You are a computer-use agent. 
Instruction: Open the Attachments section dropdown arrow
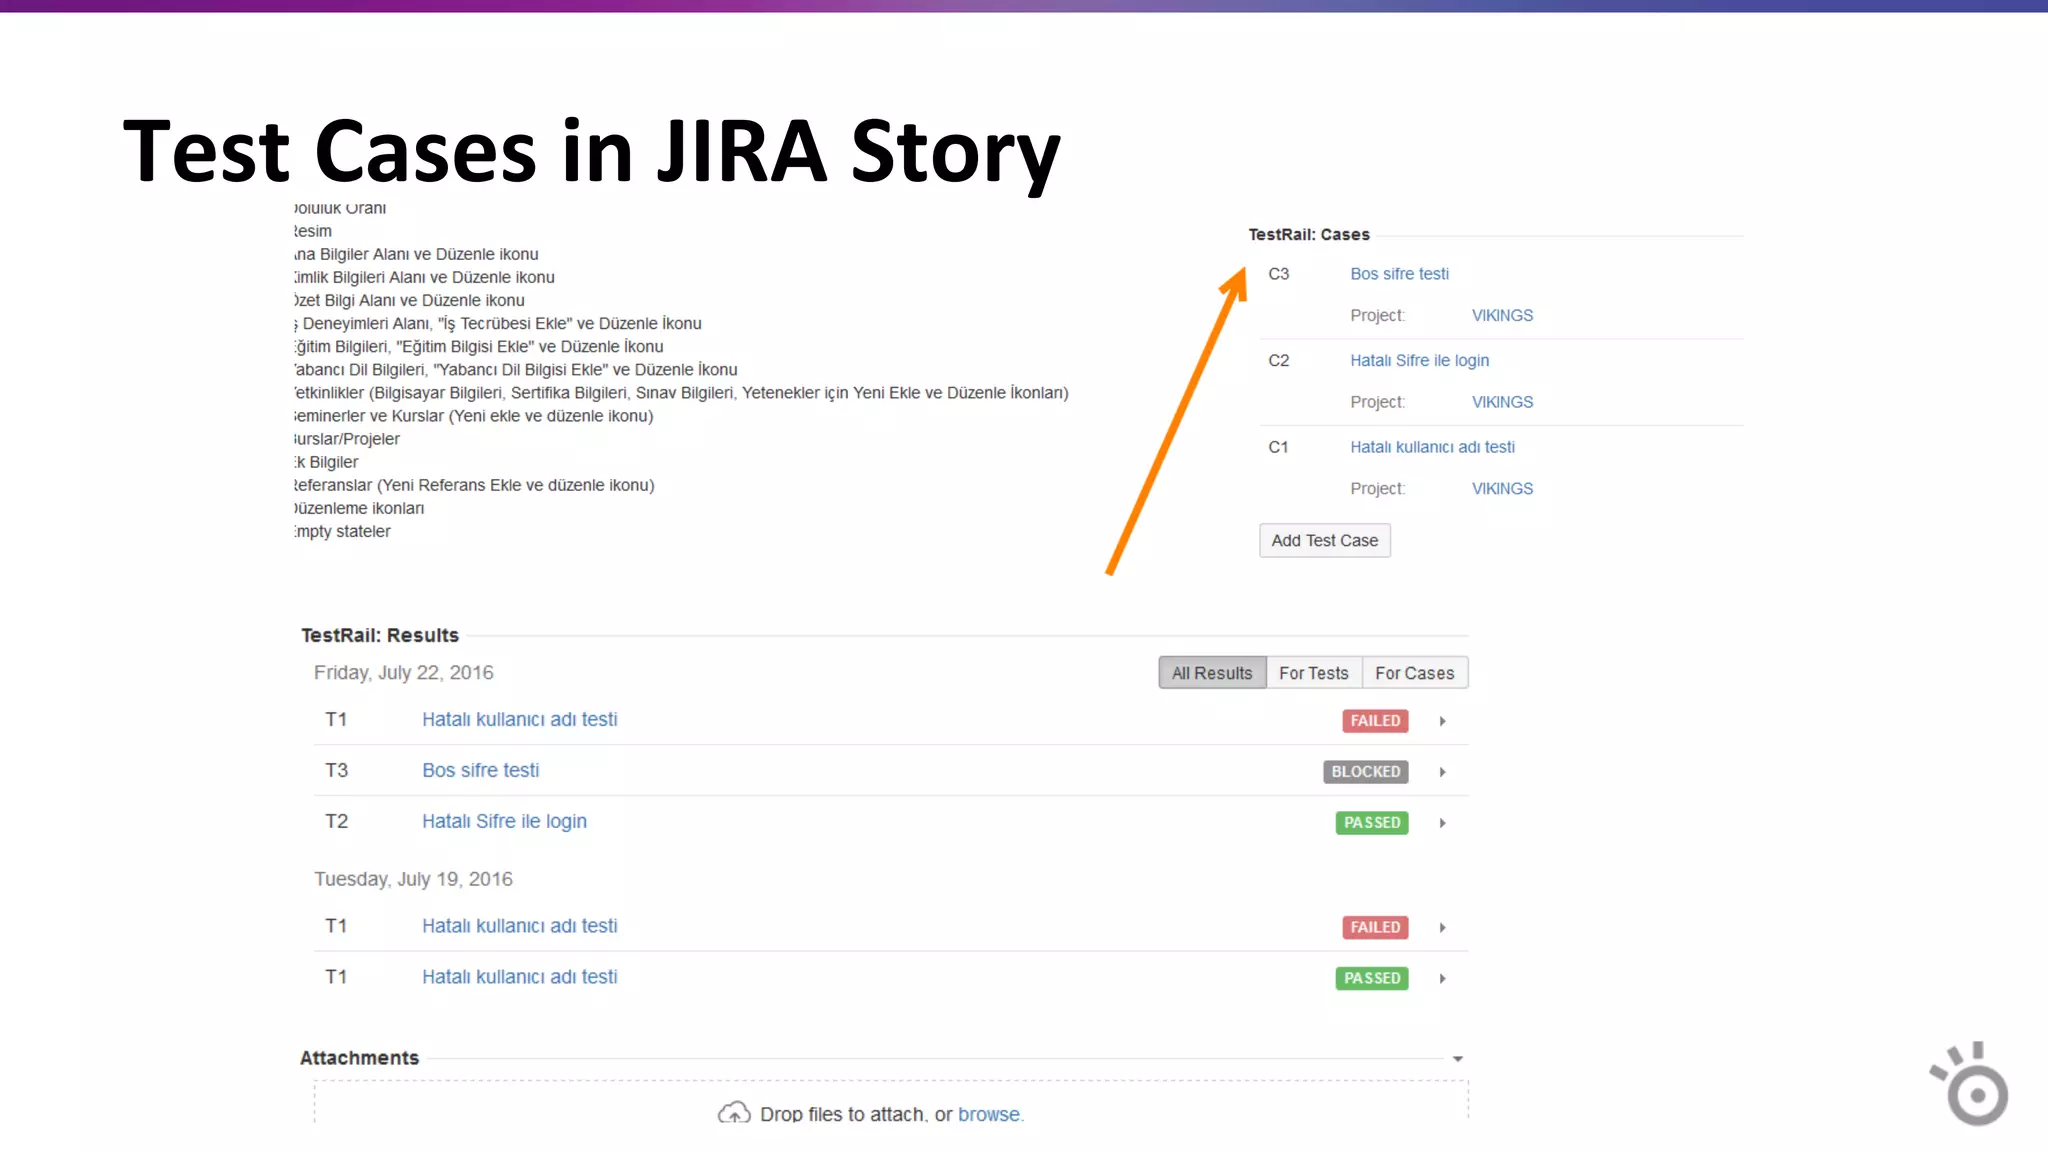point(1458,1059)
